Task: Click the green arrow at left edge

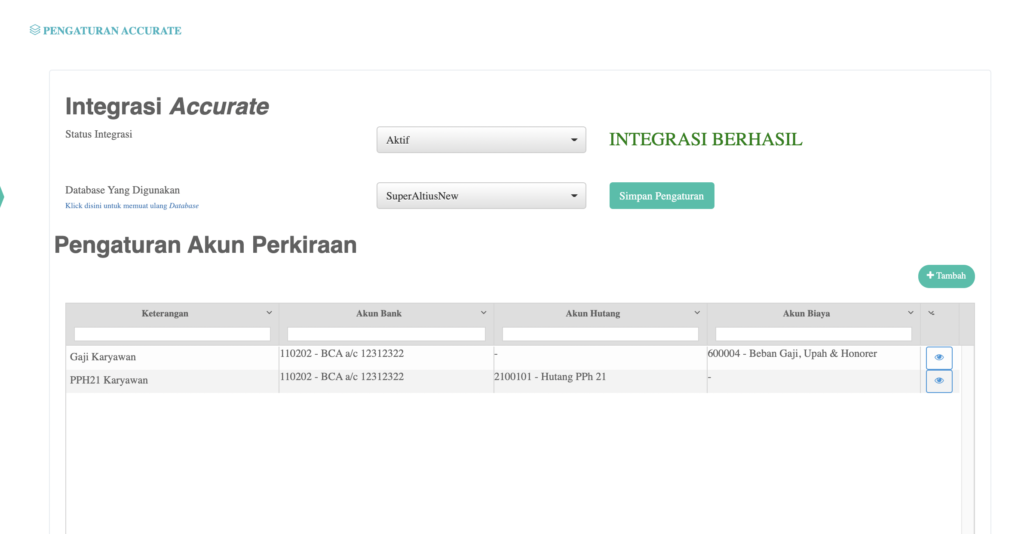Action: tap(2, 197)
